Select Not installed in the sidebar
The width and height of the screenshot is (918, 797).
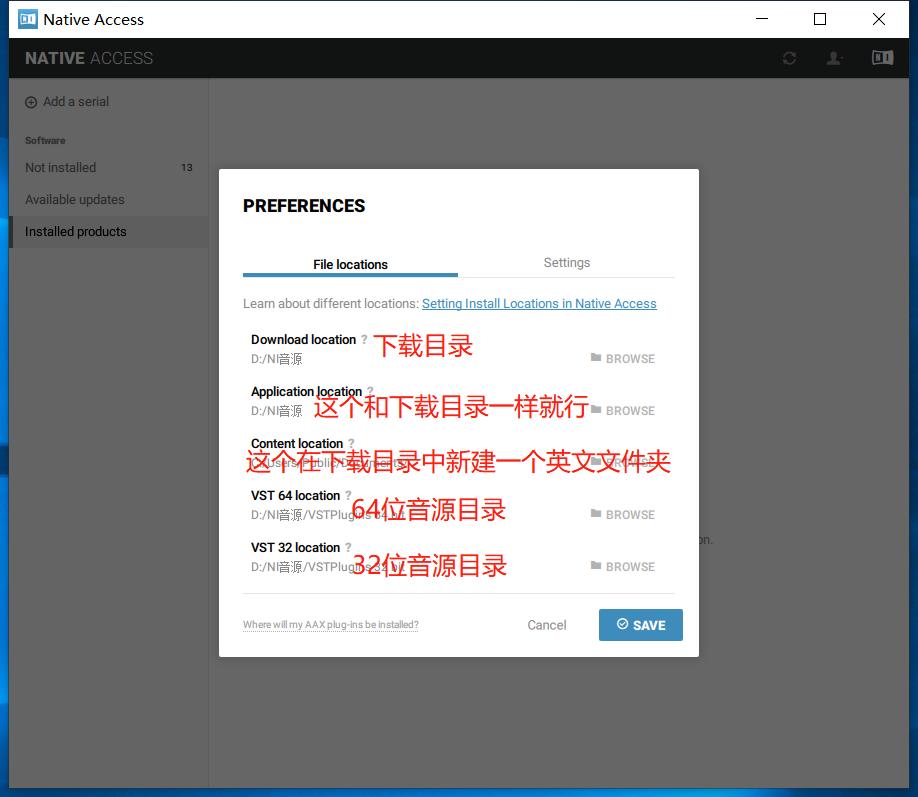point(60,167)
